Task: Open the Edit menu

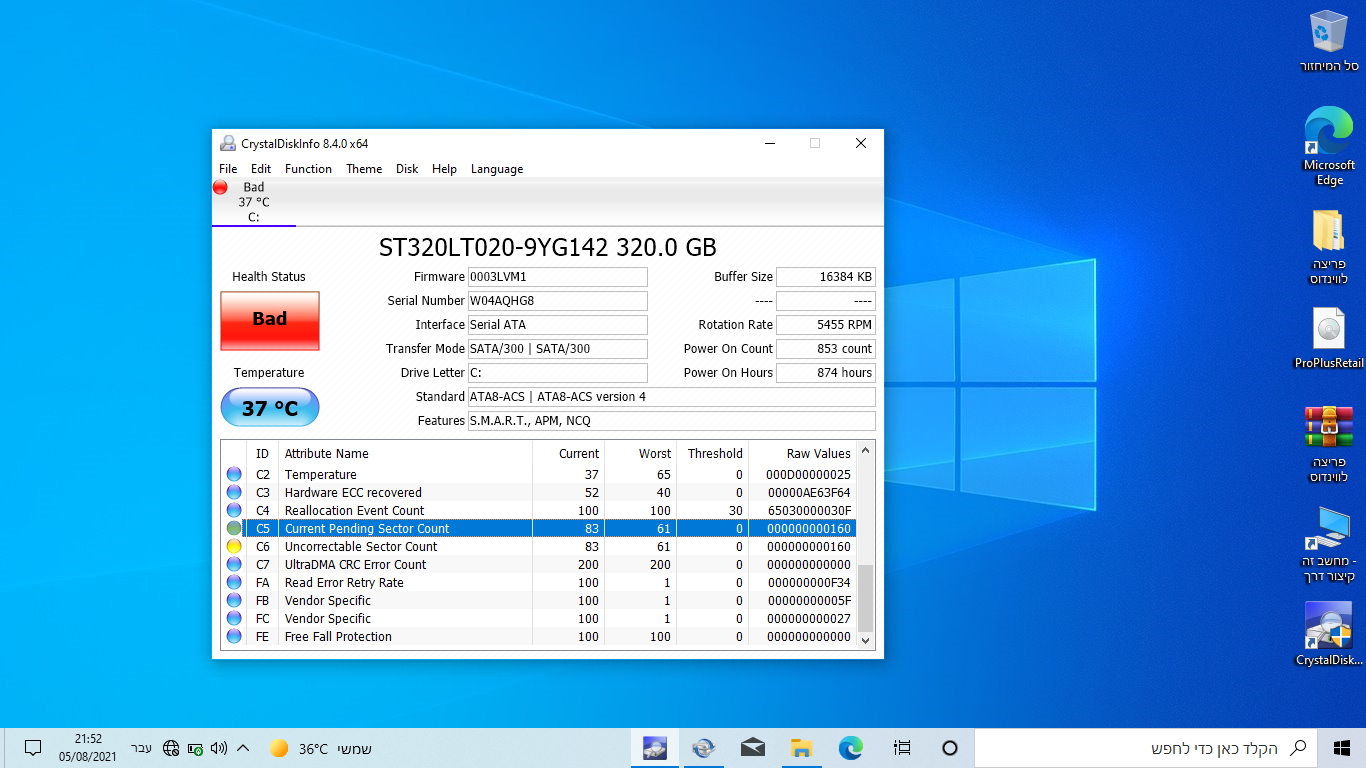Action: click(x=261, y=169)
